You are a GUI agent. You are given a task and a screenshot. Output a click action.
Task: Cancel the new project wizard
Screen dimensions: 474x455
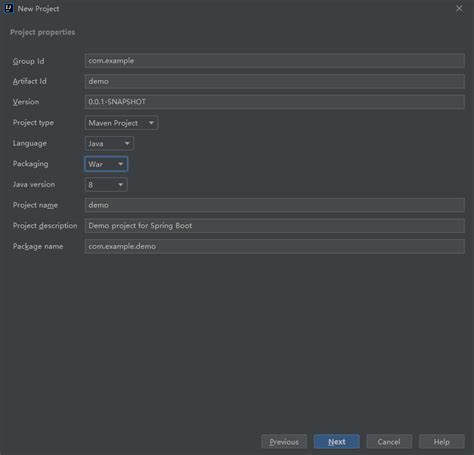tap(389, 442)
